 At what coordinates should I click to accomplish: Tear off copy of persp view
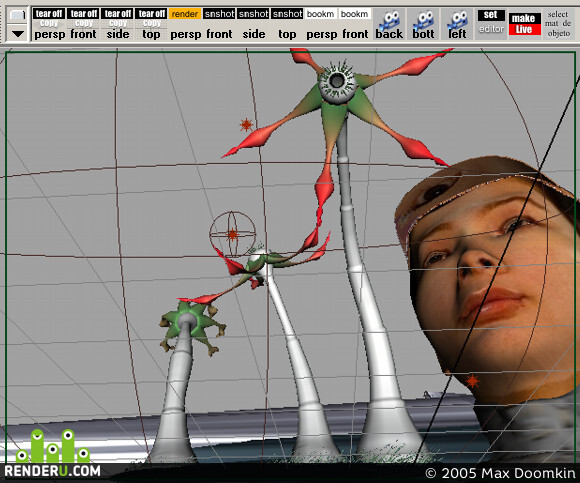point(49,24)
